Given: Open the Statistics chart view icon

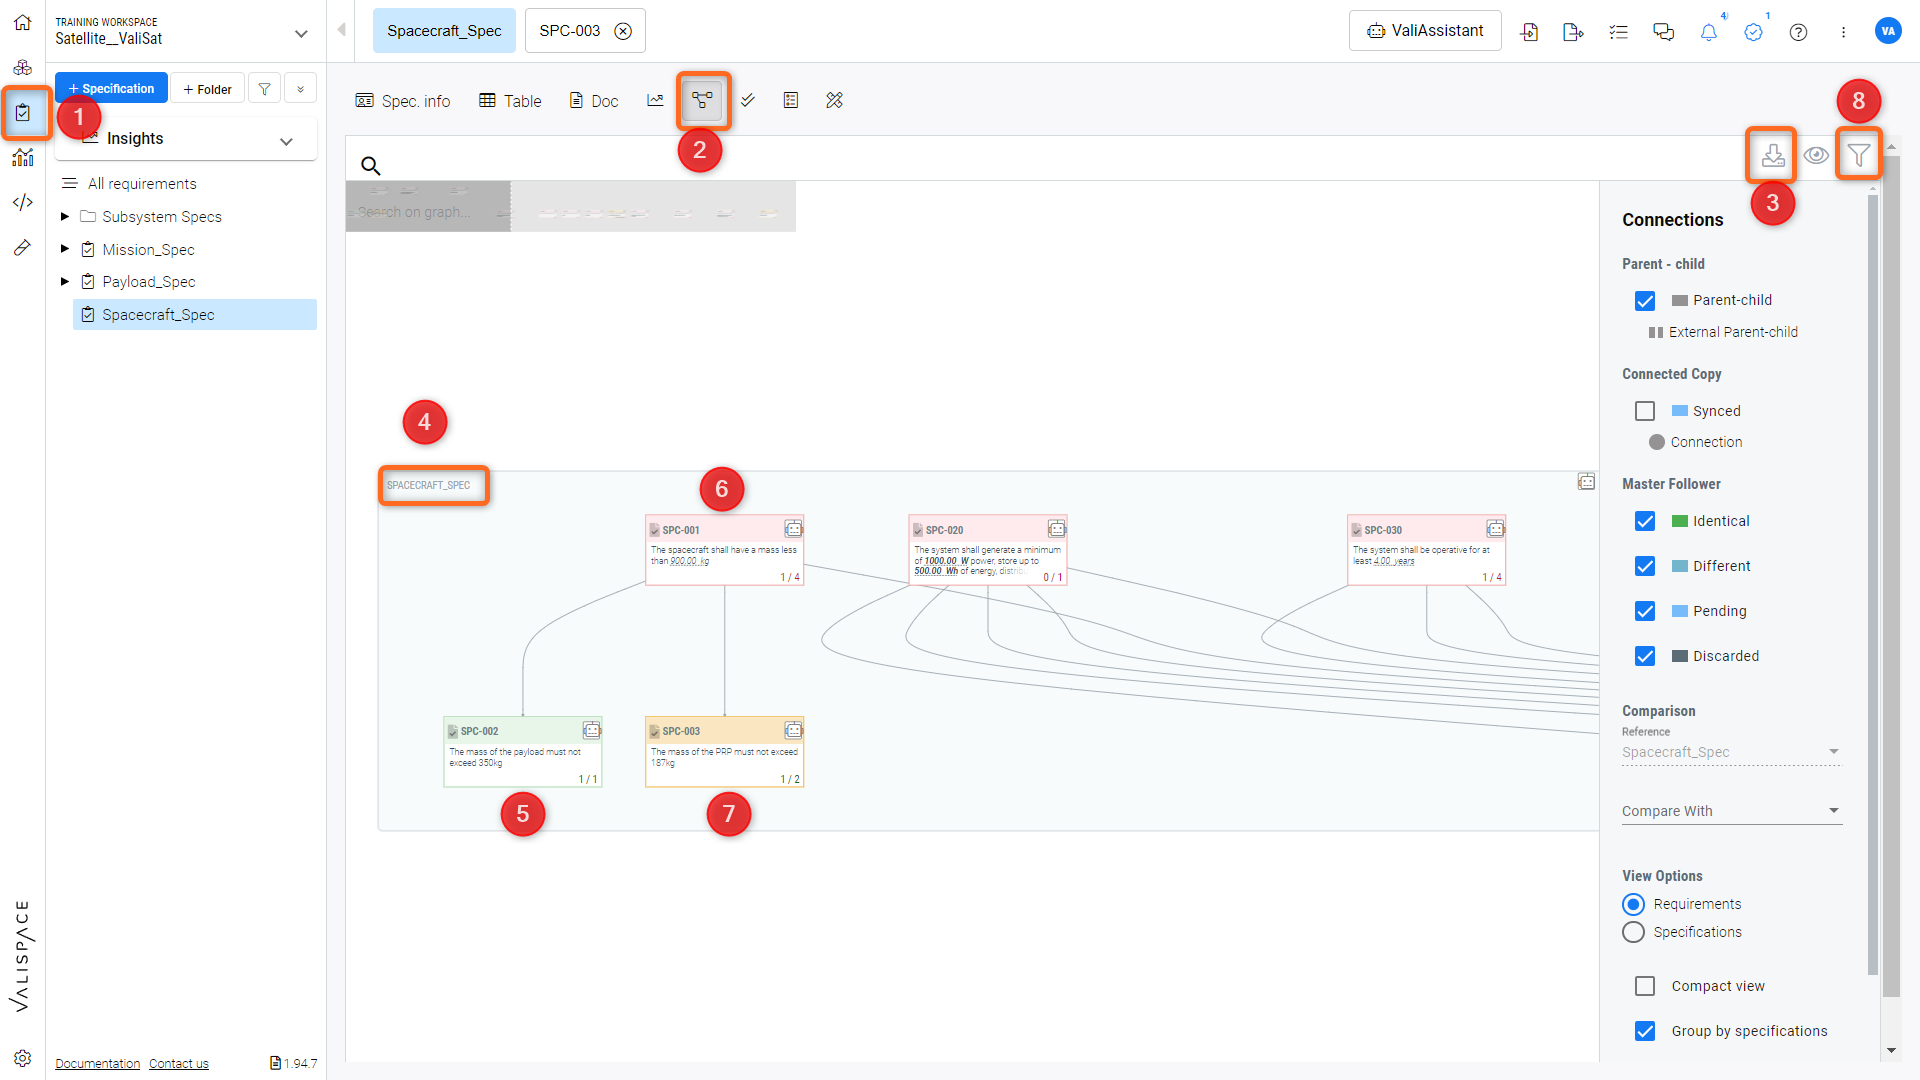Looking at the screenshot, I should 655,100.
